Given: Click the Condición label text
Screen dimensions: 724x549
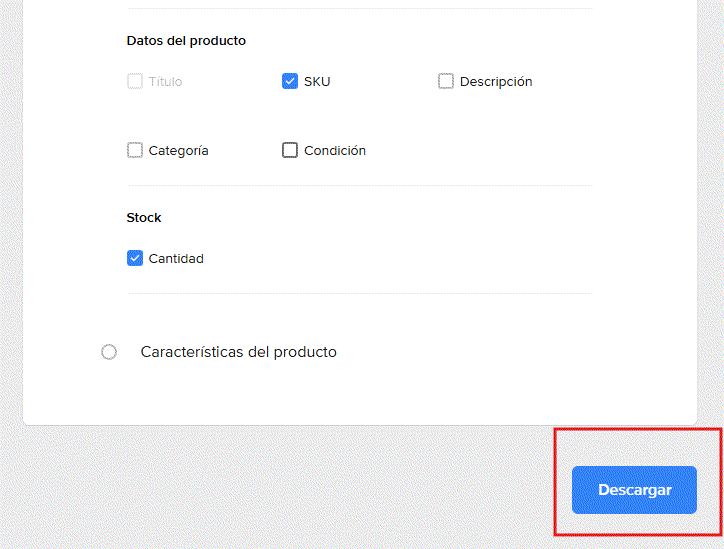Looking at the screenshot, I should point(335,151).
